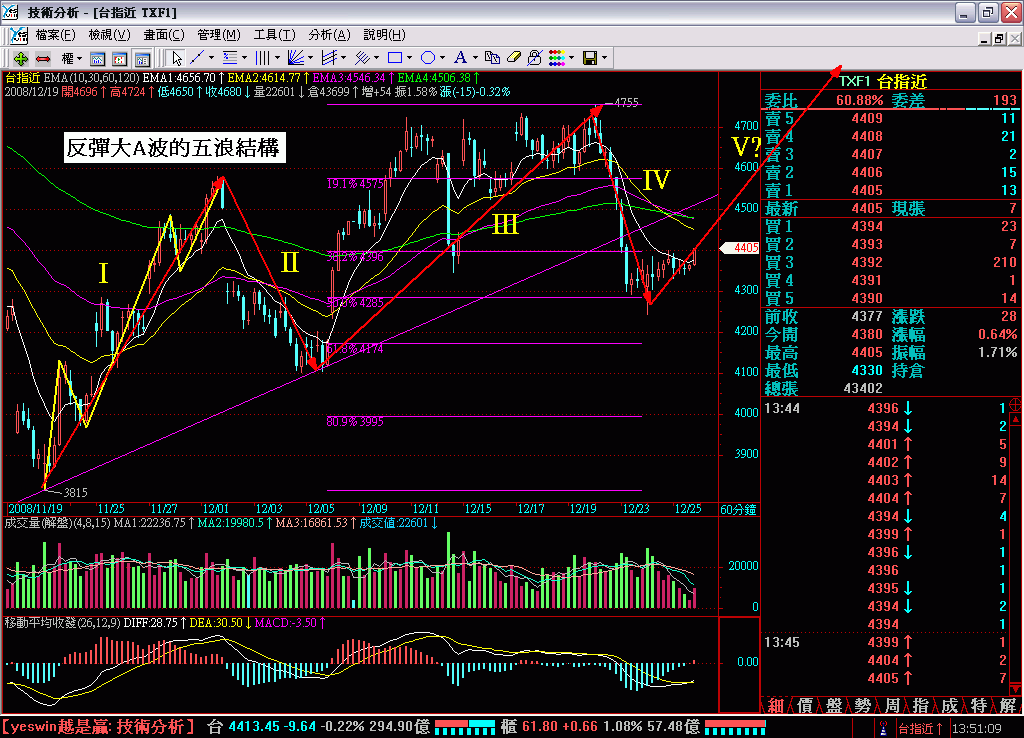Click the 61.8% 4174 Fibonacci level label
This screenshot has height=738, width=1024.
[x=355, y=349]
